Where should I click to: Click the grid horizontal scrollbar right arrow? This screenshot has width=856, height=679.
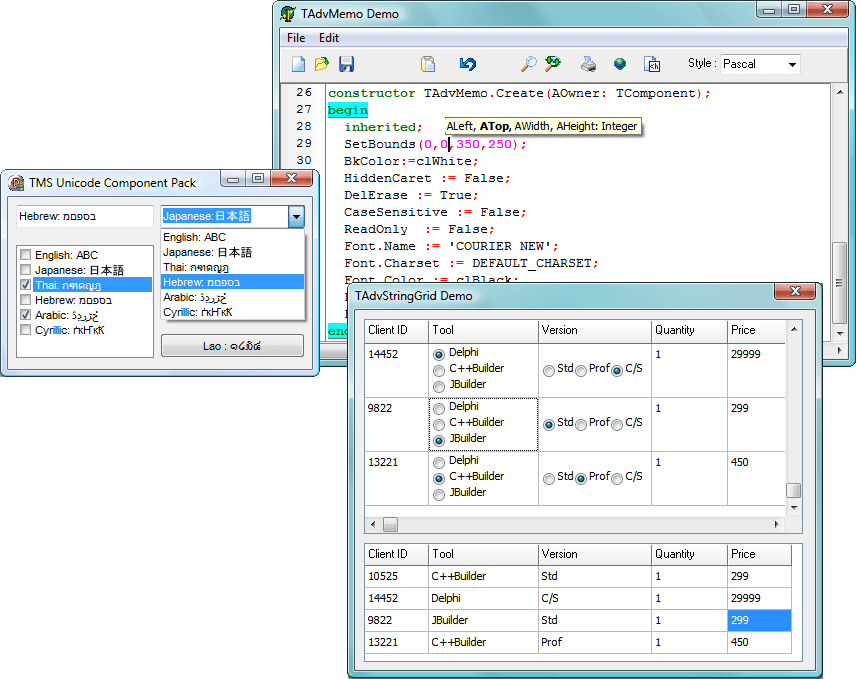(x=776, y=525)
